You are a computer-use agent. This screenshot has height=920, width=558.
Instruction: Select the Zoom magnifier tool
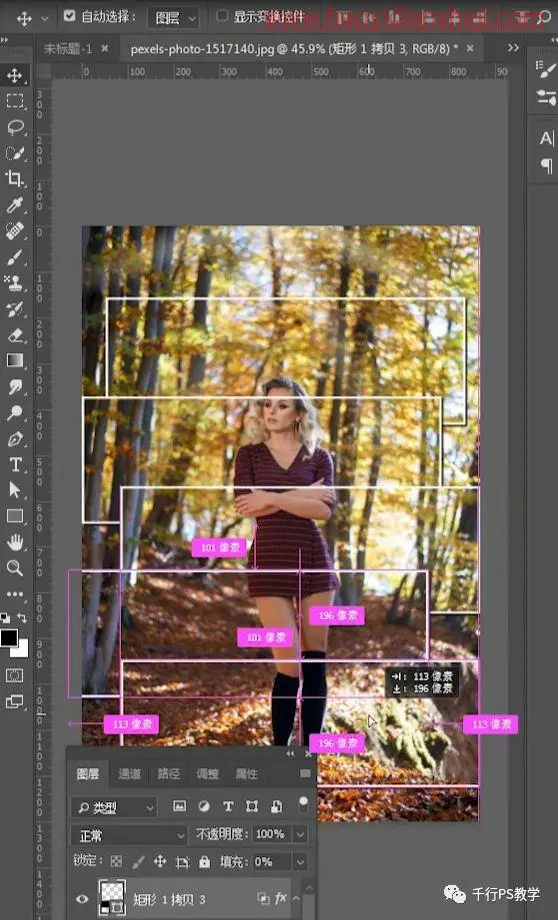tap(15, 567)
